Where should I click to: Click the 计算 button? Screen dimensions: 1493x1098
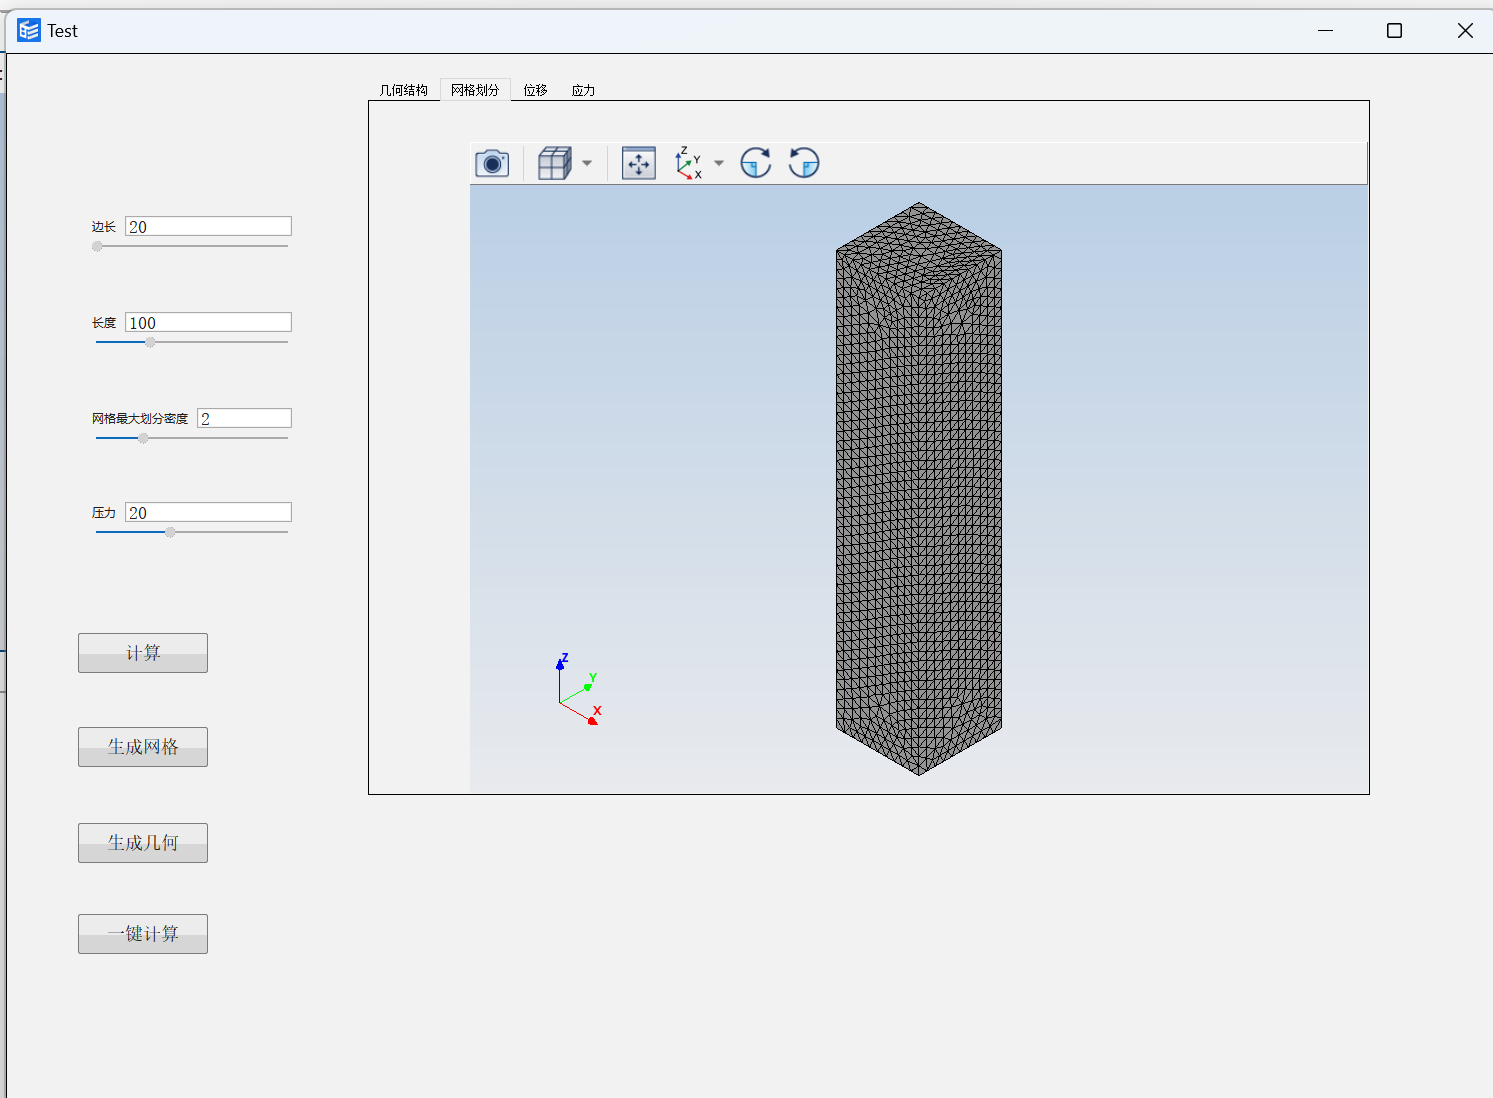point(143,653)
